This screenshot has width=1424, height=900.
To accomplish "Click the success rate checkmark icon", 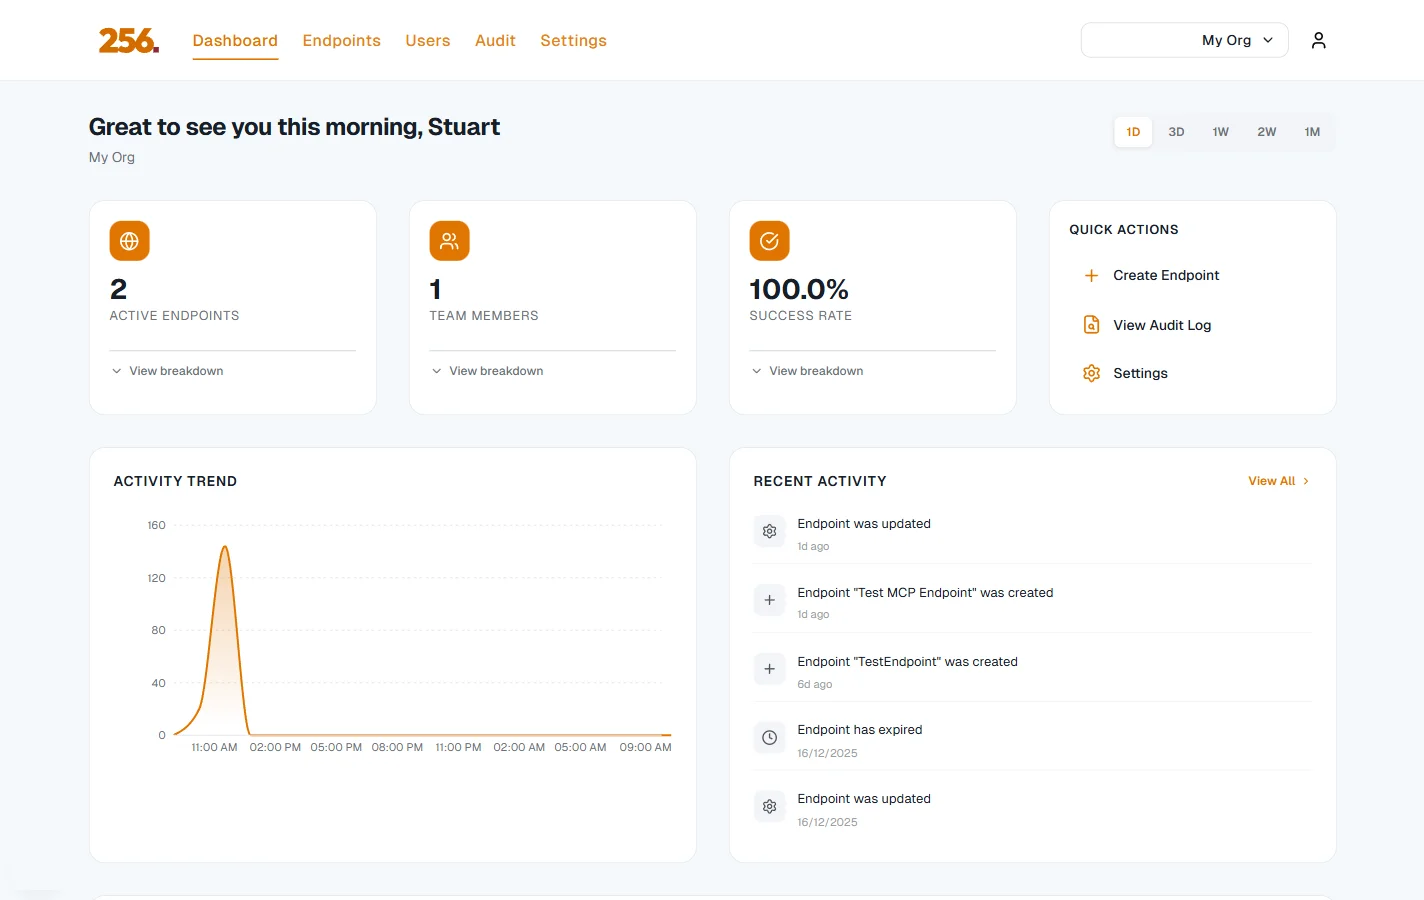I will [x=769, y=240].
